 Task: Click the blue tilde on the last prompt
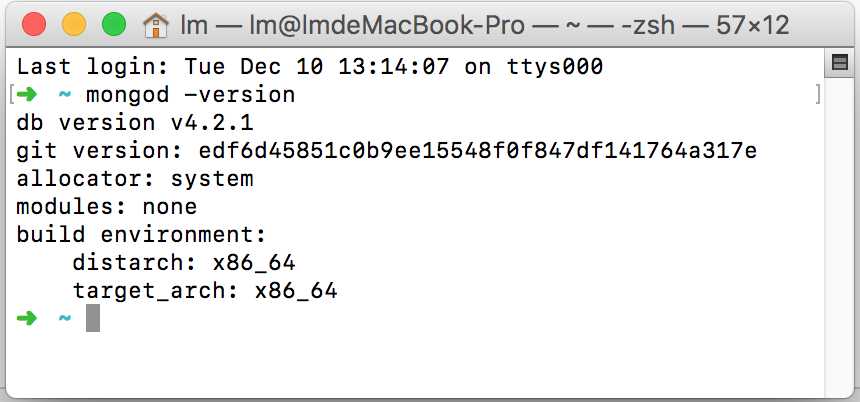65,318
